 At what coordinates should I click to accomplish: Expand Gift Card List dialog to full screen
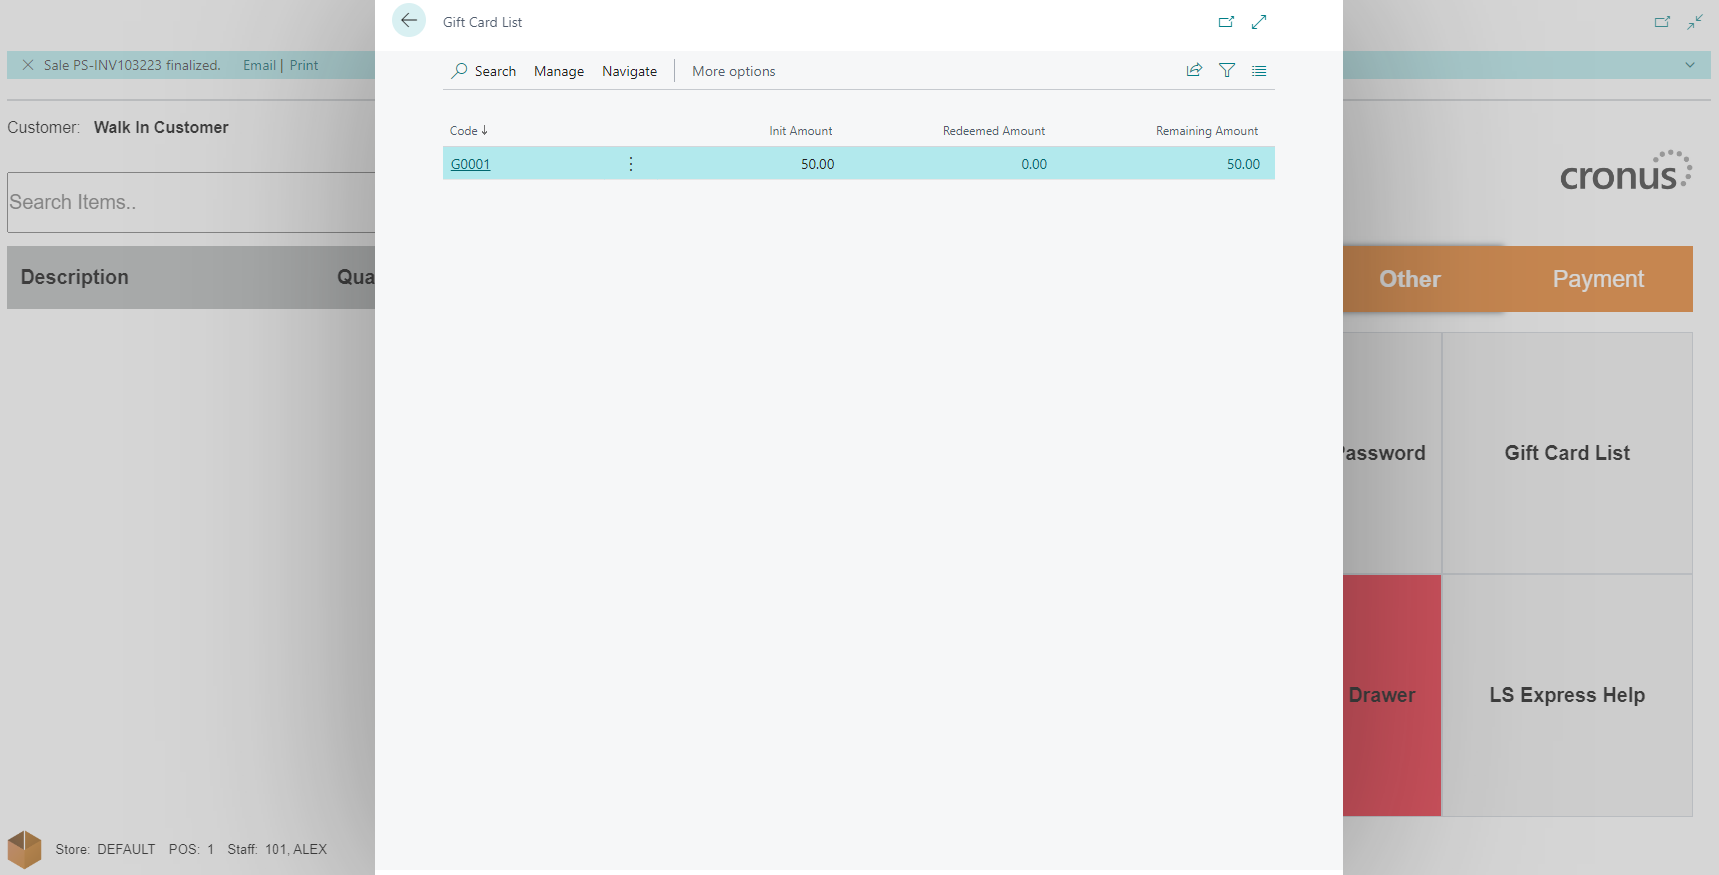pos(1259,22)
